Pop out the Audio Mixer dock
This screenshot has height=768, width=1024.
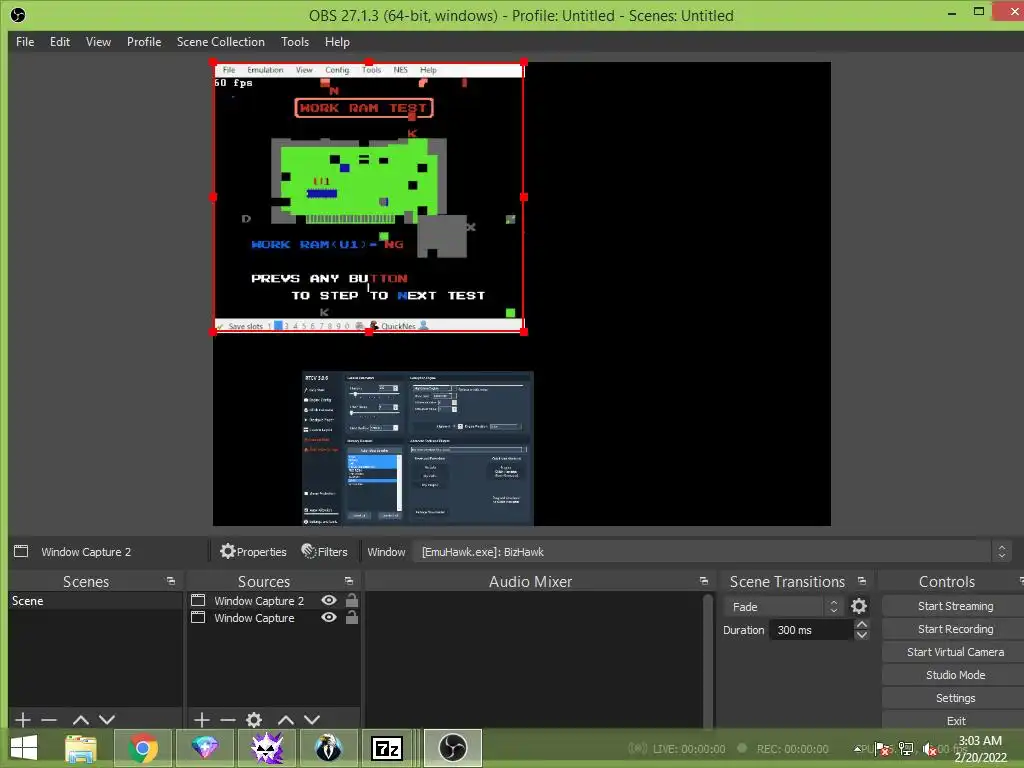[x=703, y=581]
